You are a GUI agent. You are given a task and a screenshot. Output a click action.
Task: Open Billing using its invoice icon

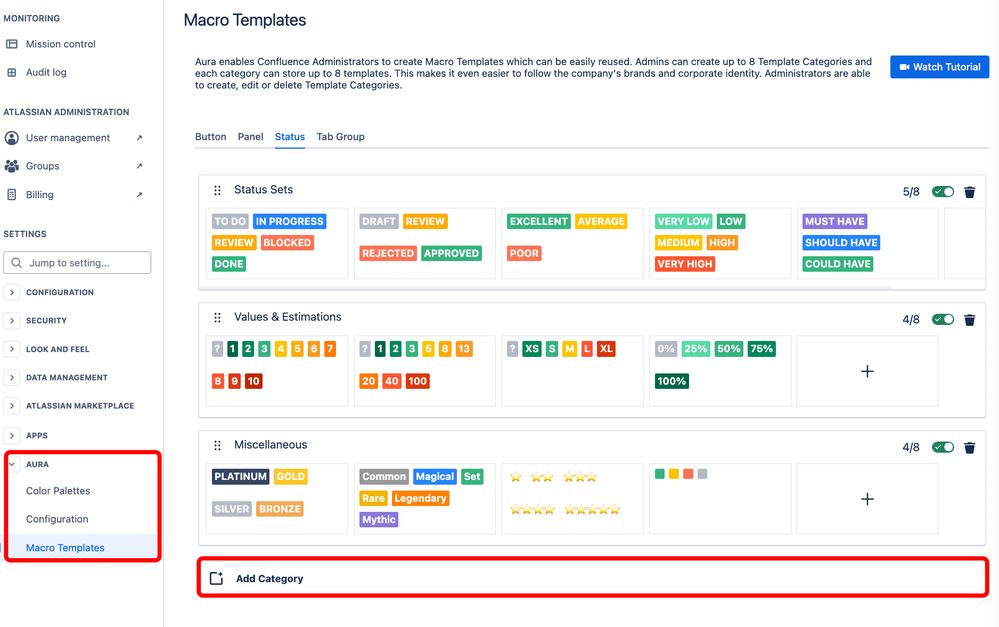coord(13,195)
